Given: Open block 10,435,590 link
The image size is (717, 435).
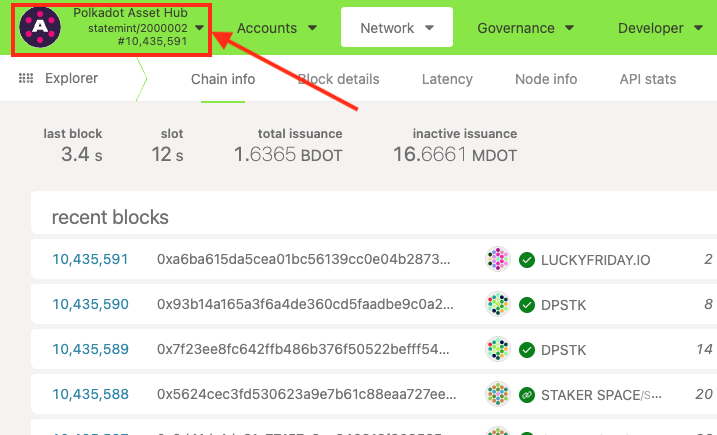Looking at the screenshot, I should (90, 304).
